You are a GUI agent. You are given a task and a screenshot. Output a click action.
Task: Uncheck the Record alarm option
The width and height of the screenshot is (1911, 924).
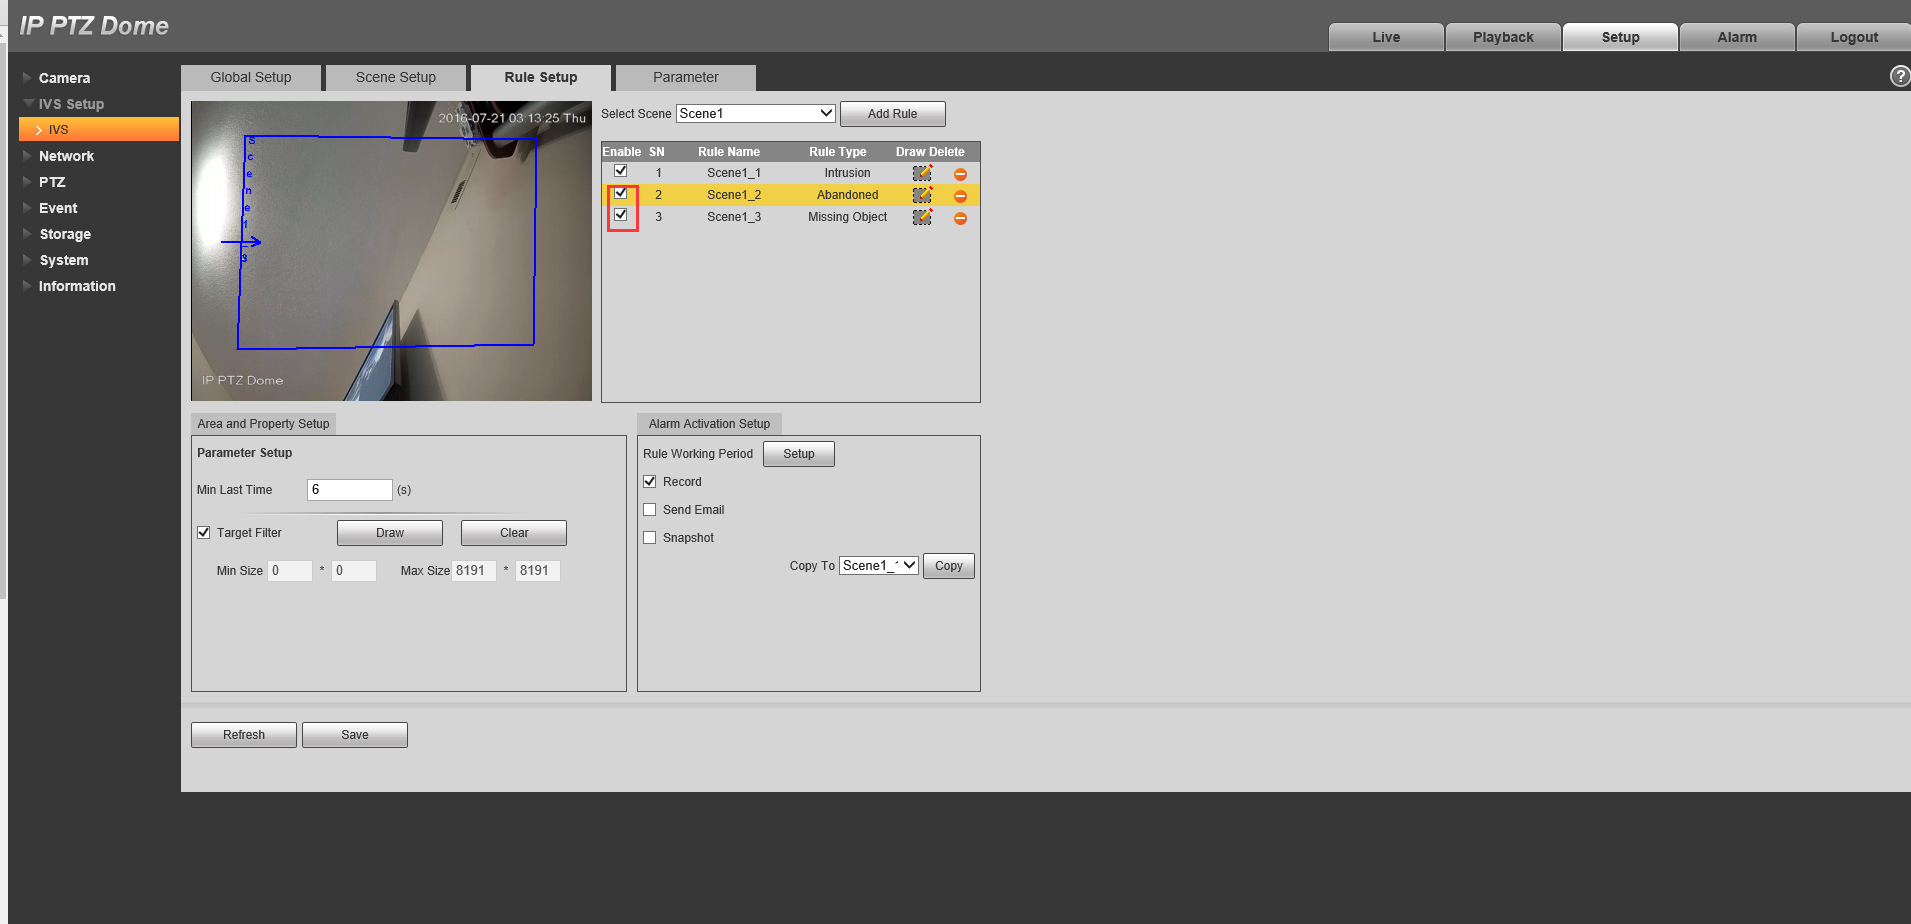pyautogui.click(x=650, y=482)
